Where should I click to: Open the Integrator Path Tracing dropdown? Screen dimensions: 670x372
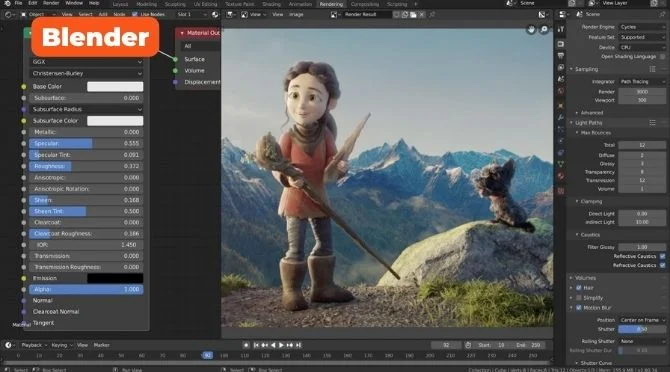coord(642,82)
